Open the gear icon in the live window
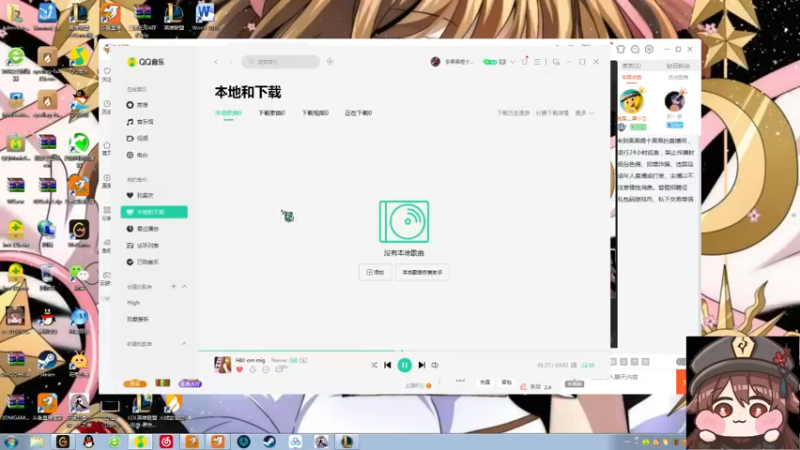The height and width of the screenshot is (450, 800). tap(649, 49)
